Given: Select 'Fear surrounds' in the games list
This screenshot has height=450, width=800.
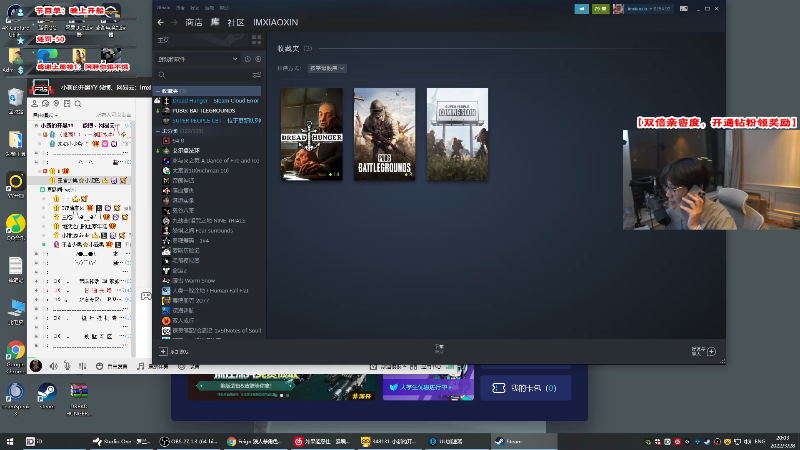Looking at the screenshot, I should (x=203, y=231).
